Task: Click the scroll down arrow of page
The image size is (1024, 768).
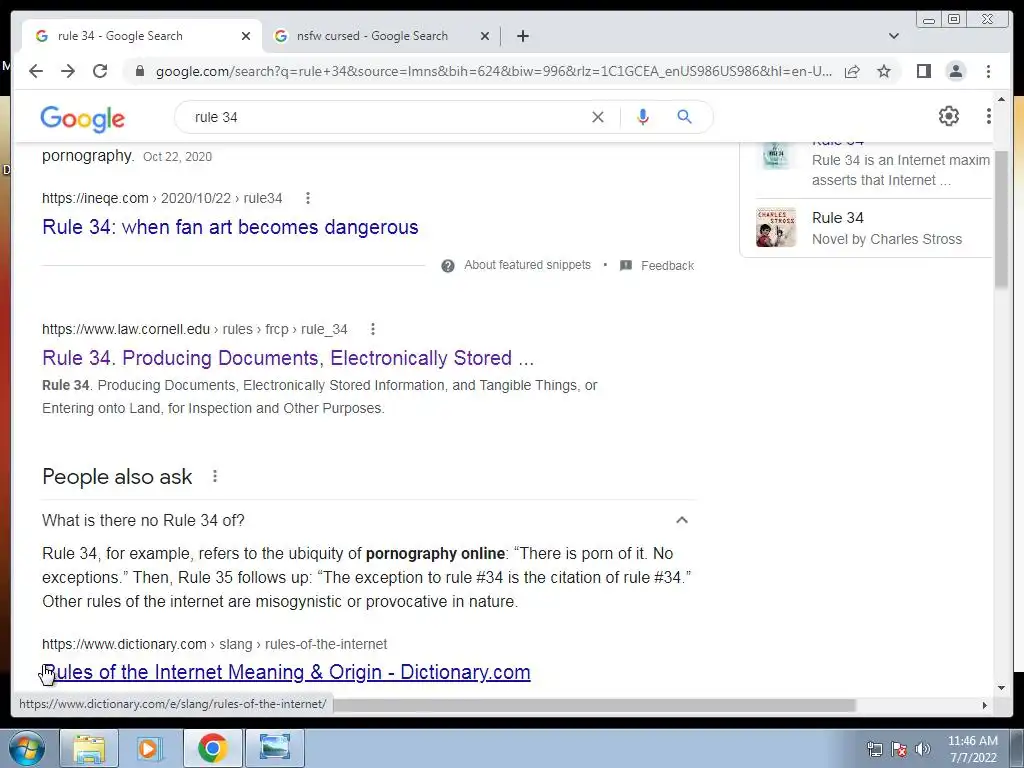Action: [x=1001, y=688]
